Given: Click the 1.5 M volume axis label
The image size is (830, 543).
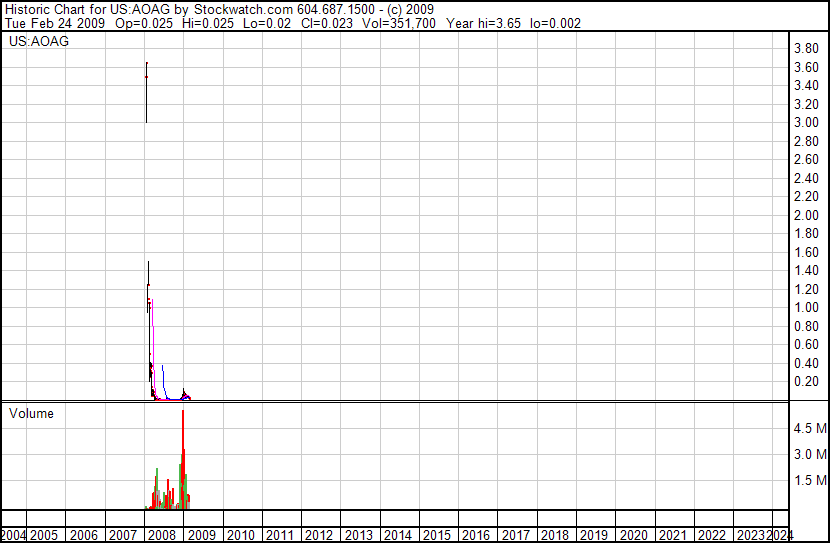Looking at the screenshot, I should 809,481.
